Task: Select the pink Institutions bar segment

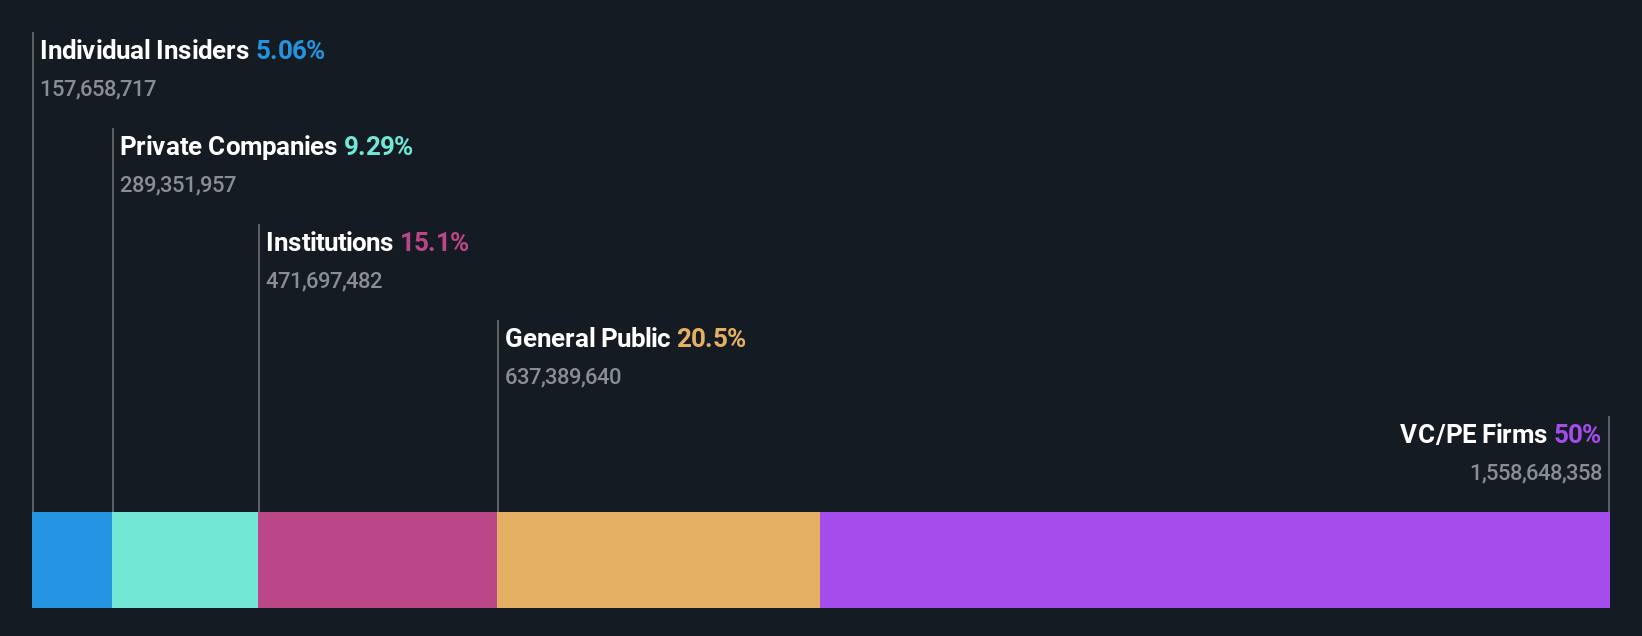Action: pos(377,560)
